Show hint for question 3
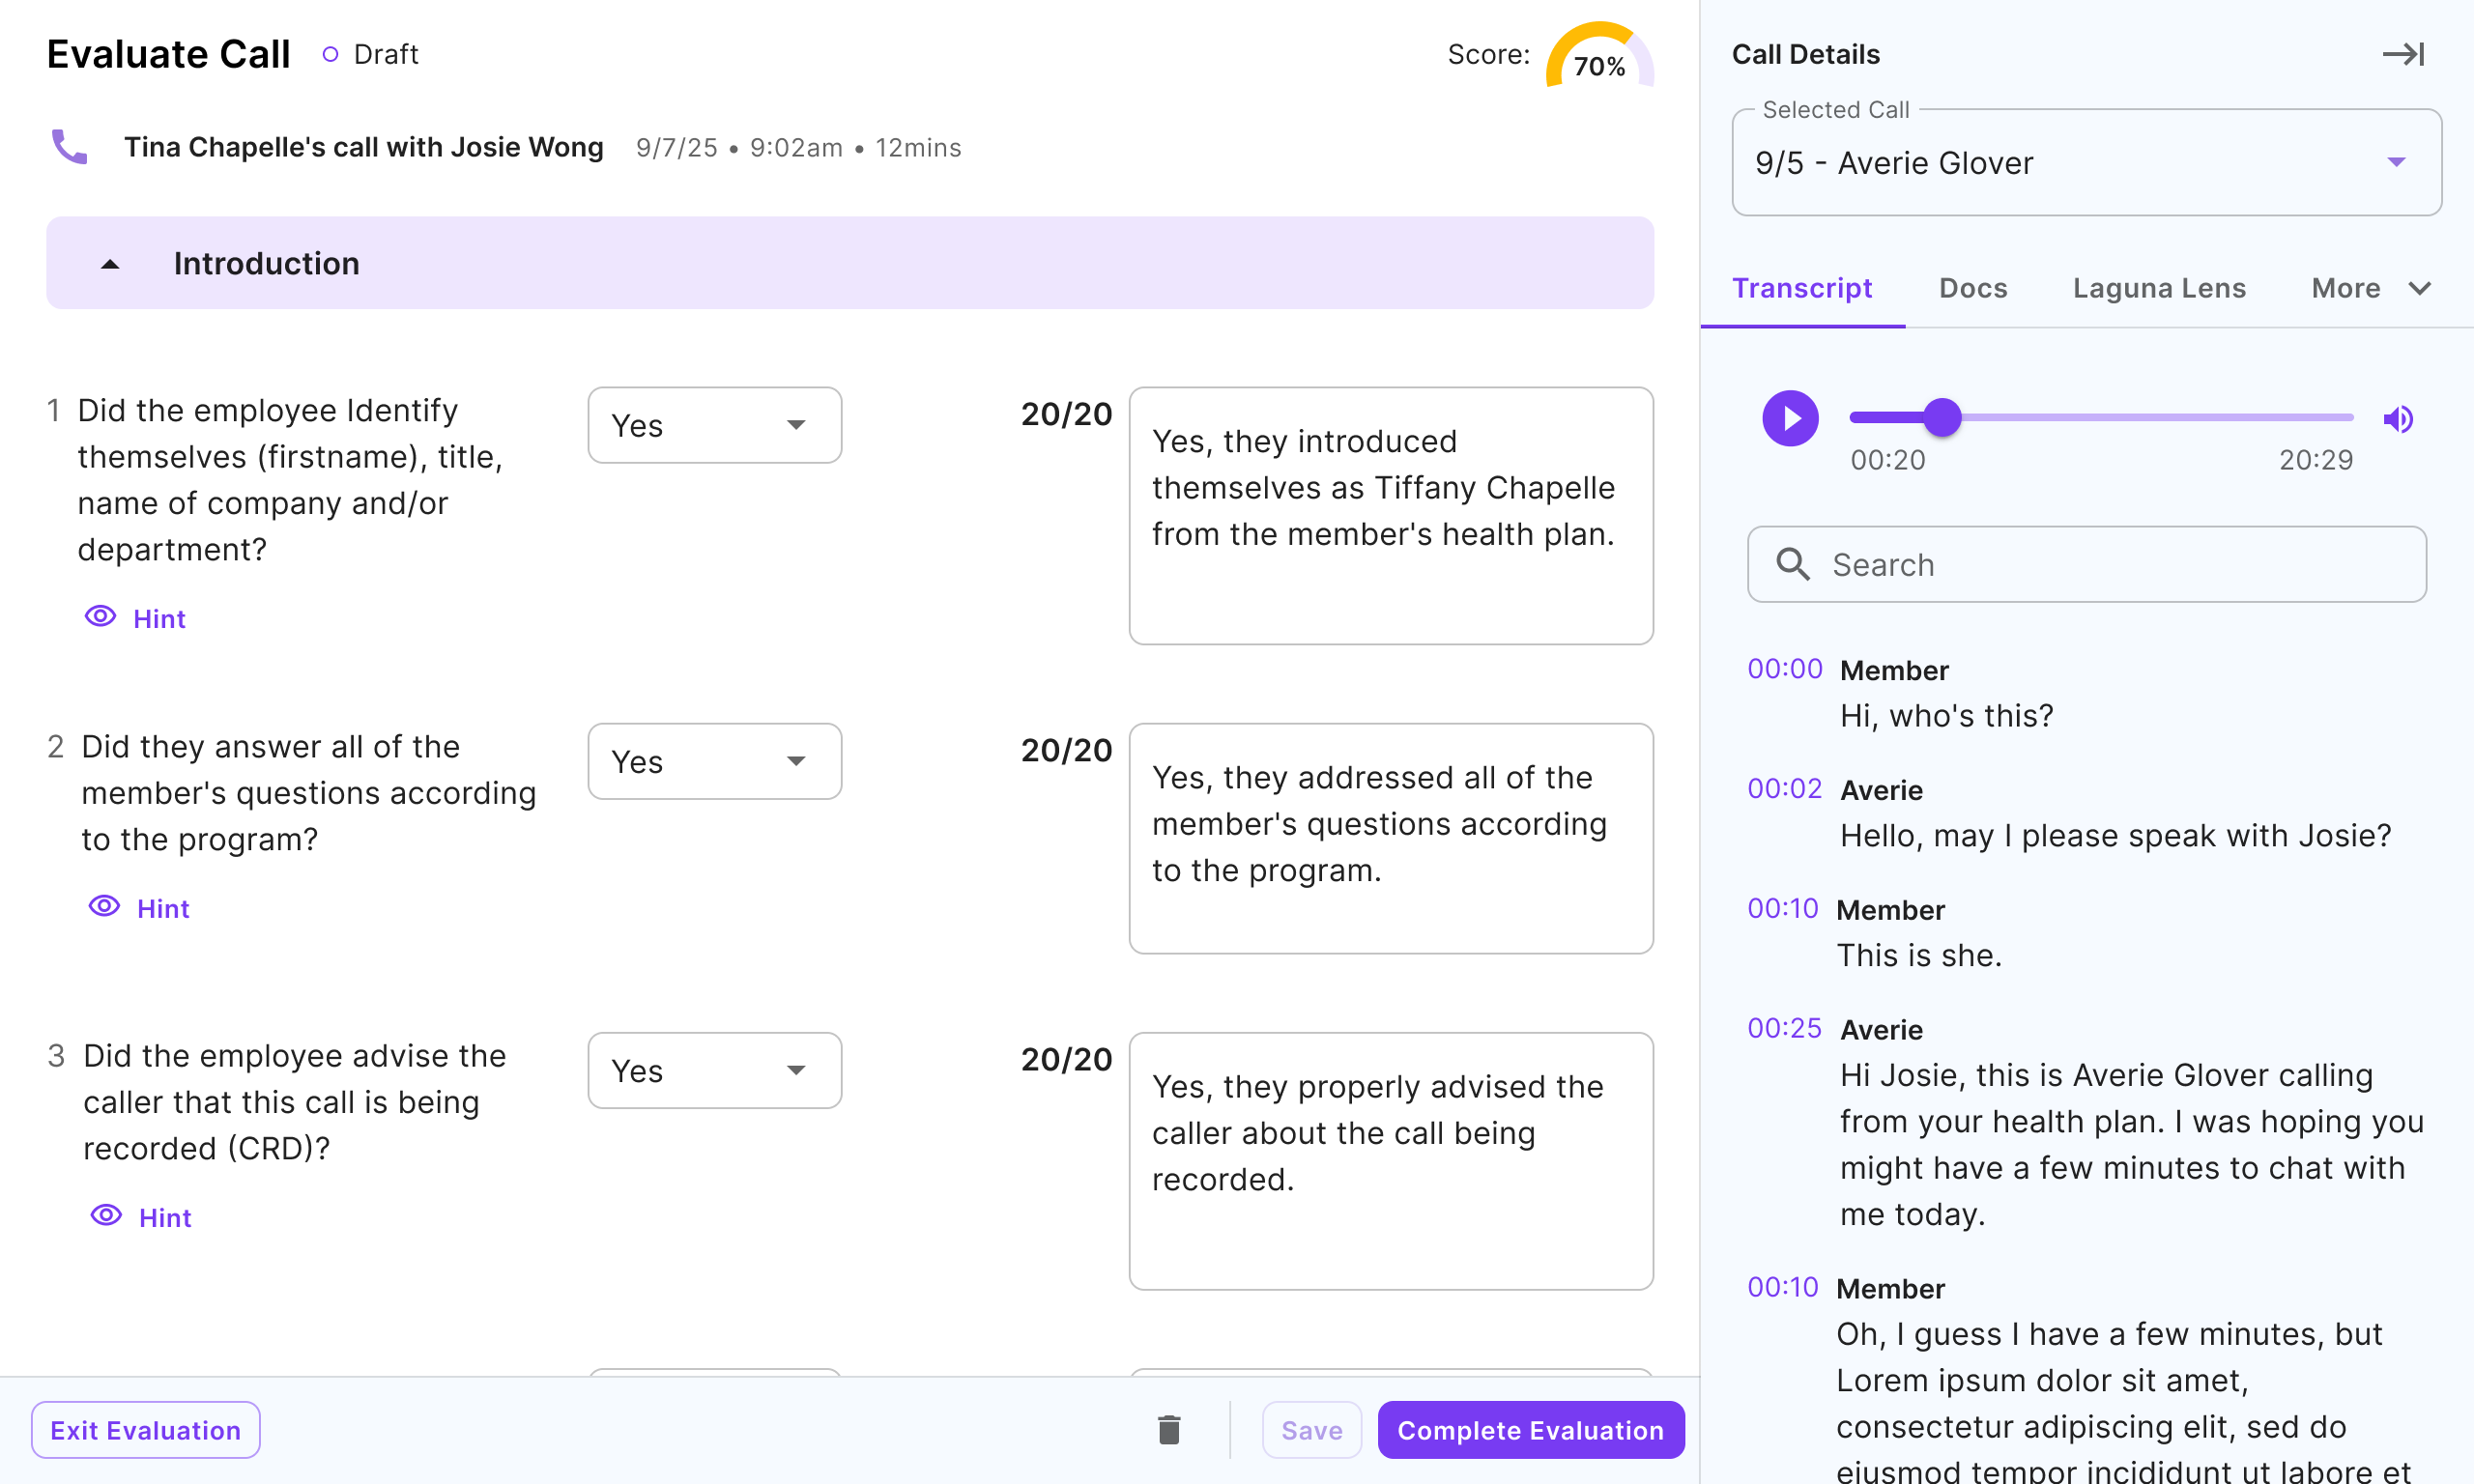Viewport: 2474px width, 1484px height. point(141,1217)
